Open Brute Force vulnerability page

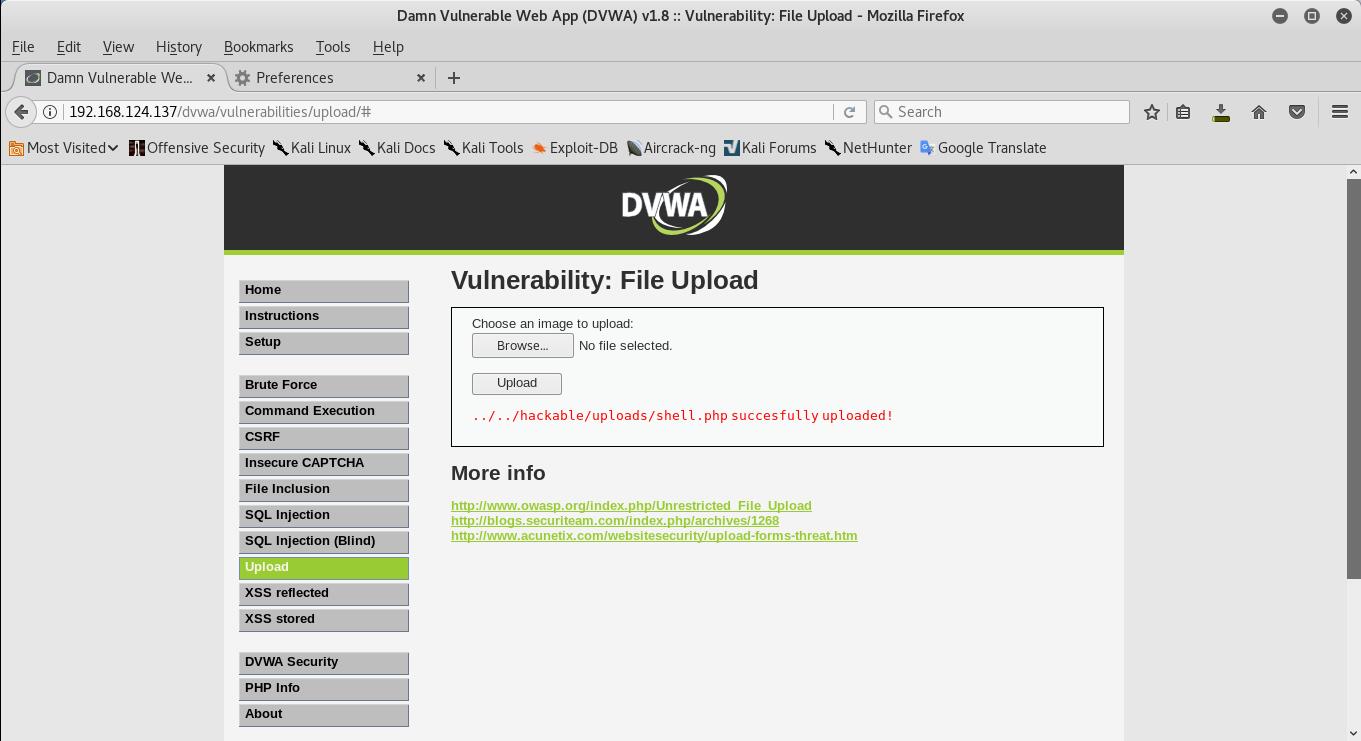(x=324, y=386)
